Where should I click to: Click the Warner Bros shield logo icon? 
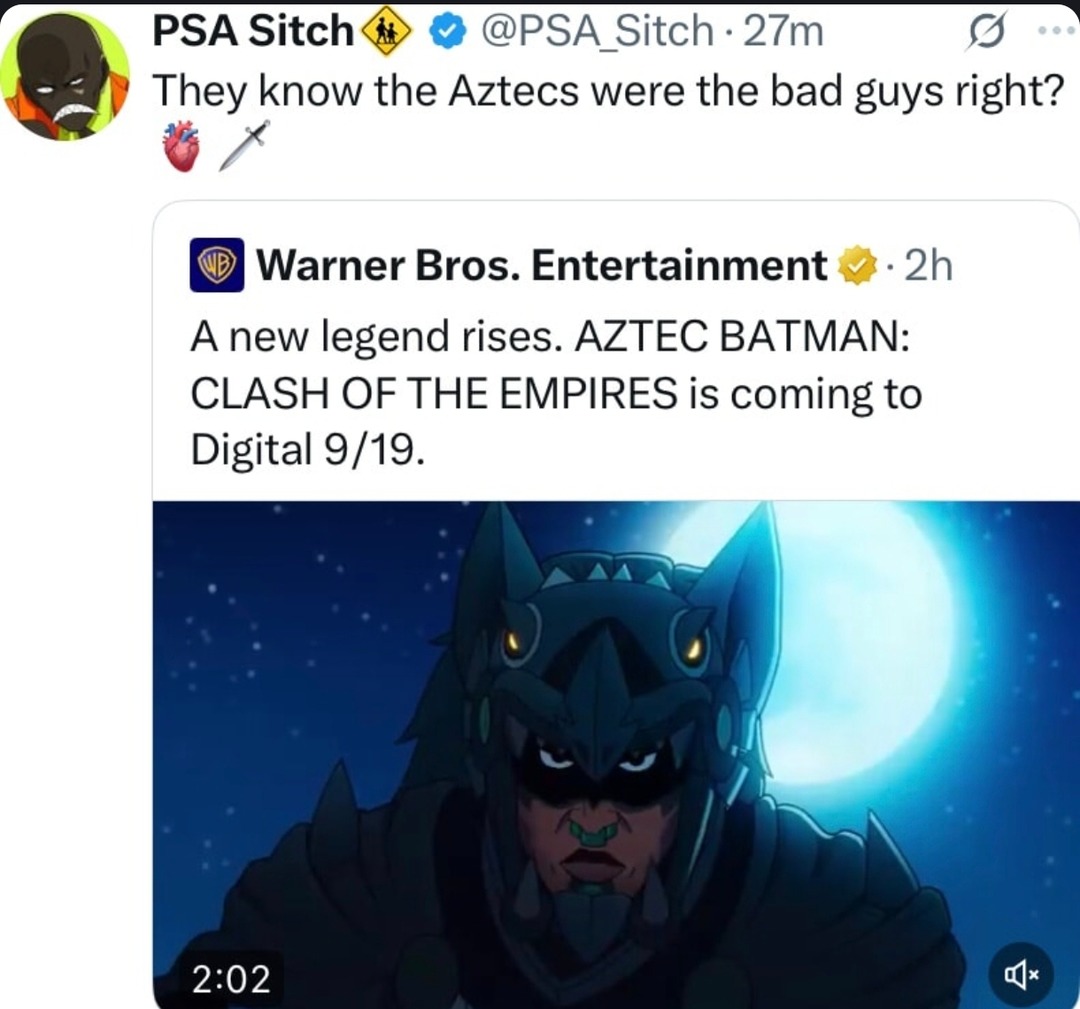coord(218,264)
